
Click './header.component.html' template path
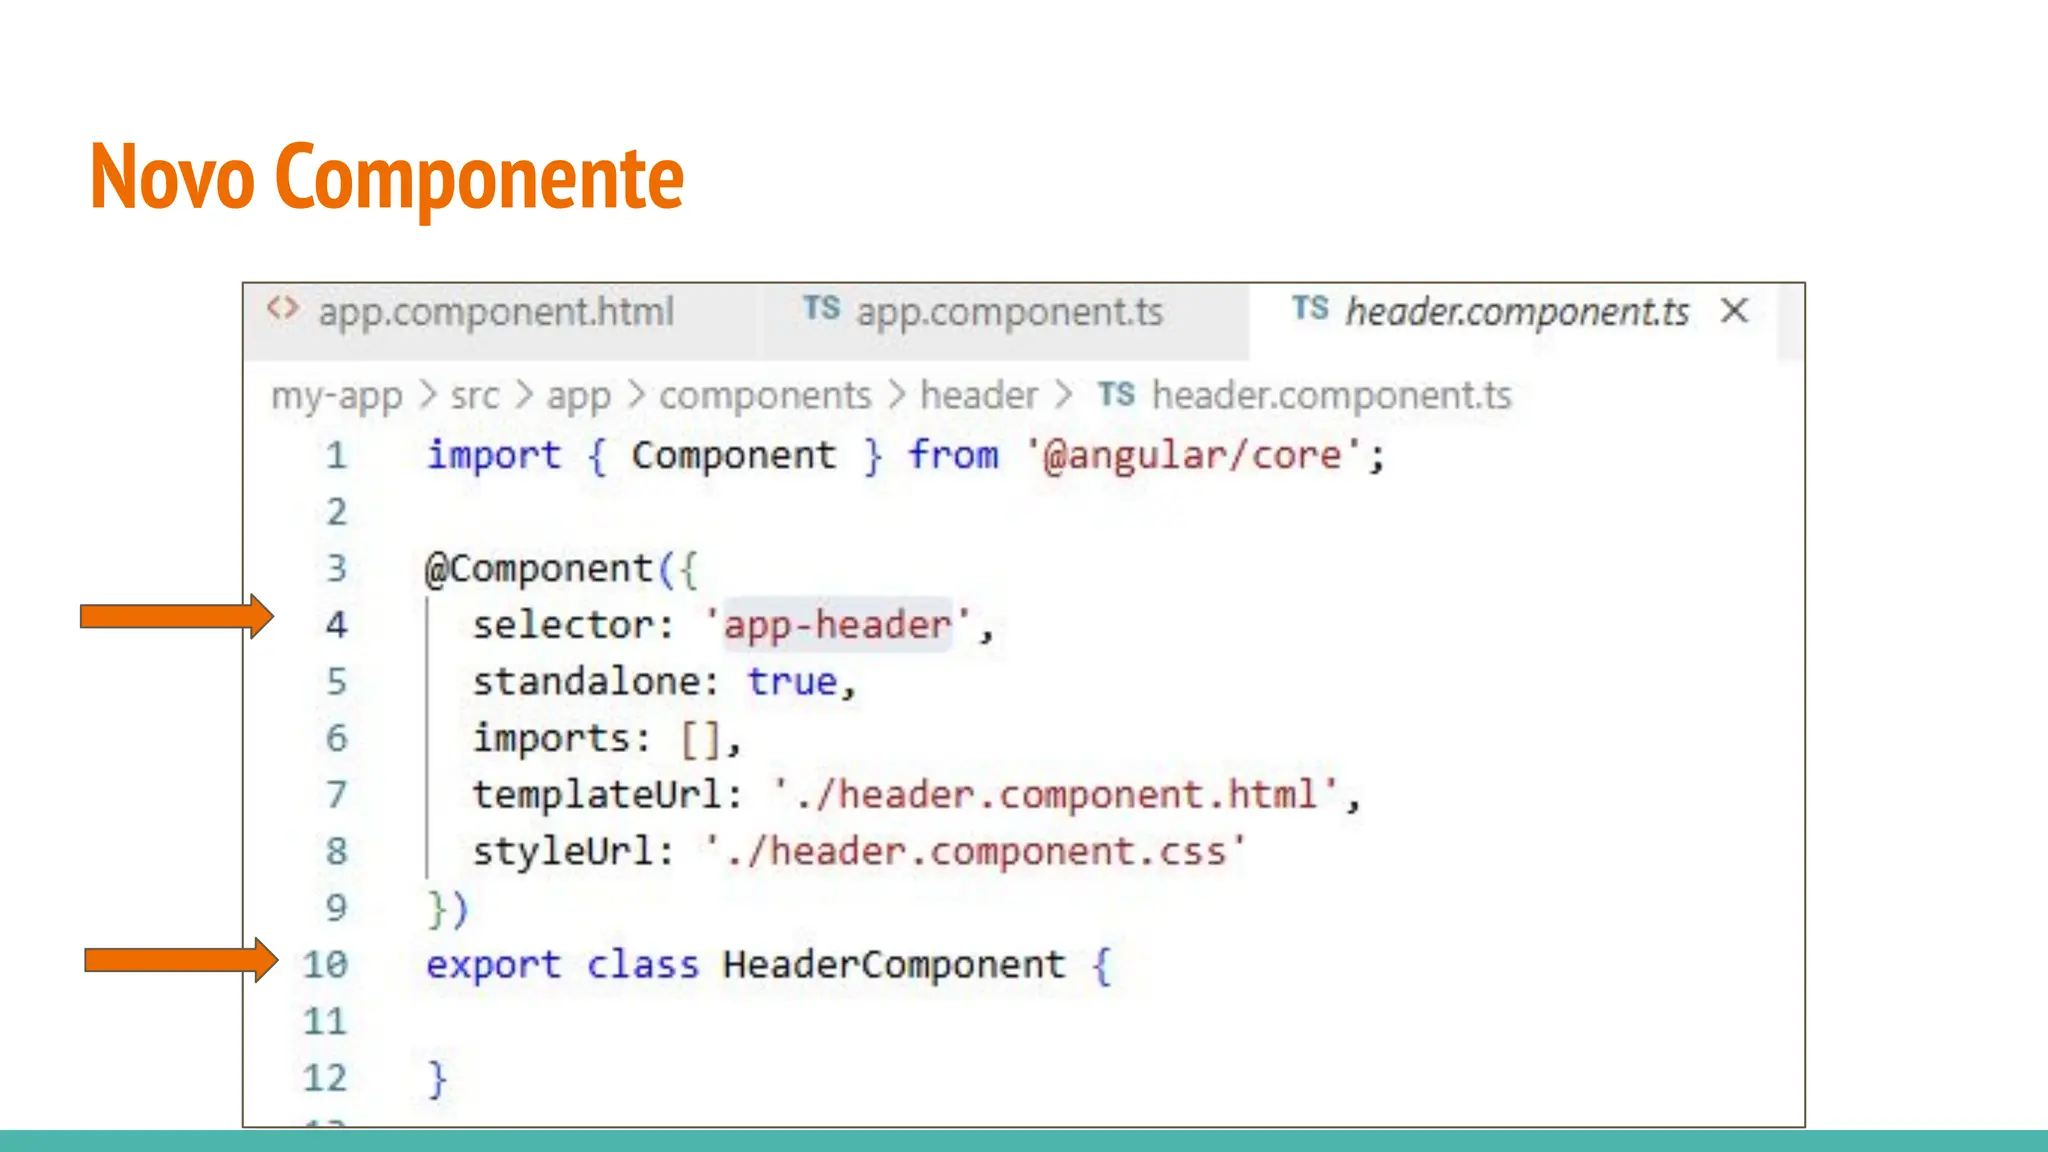click(1056, 795)
